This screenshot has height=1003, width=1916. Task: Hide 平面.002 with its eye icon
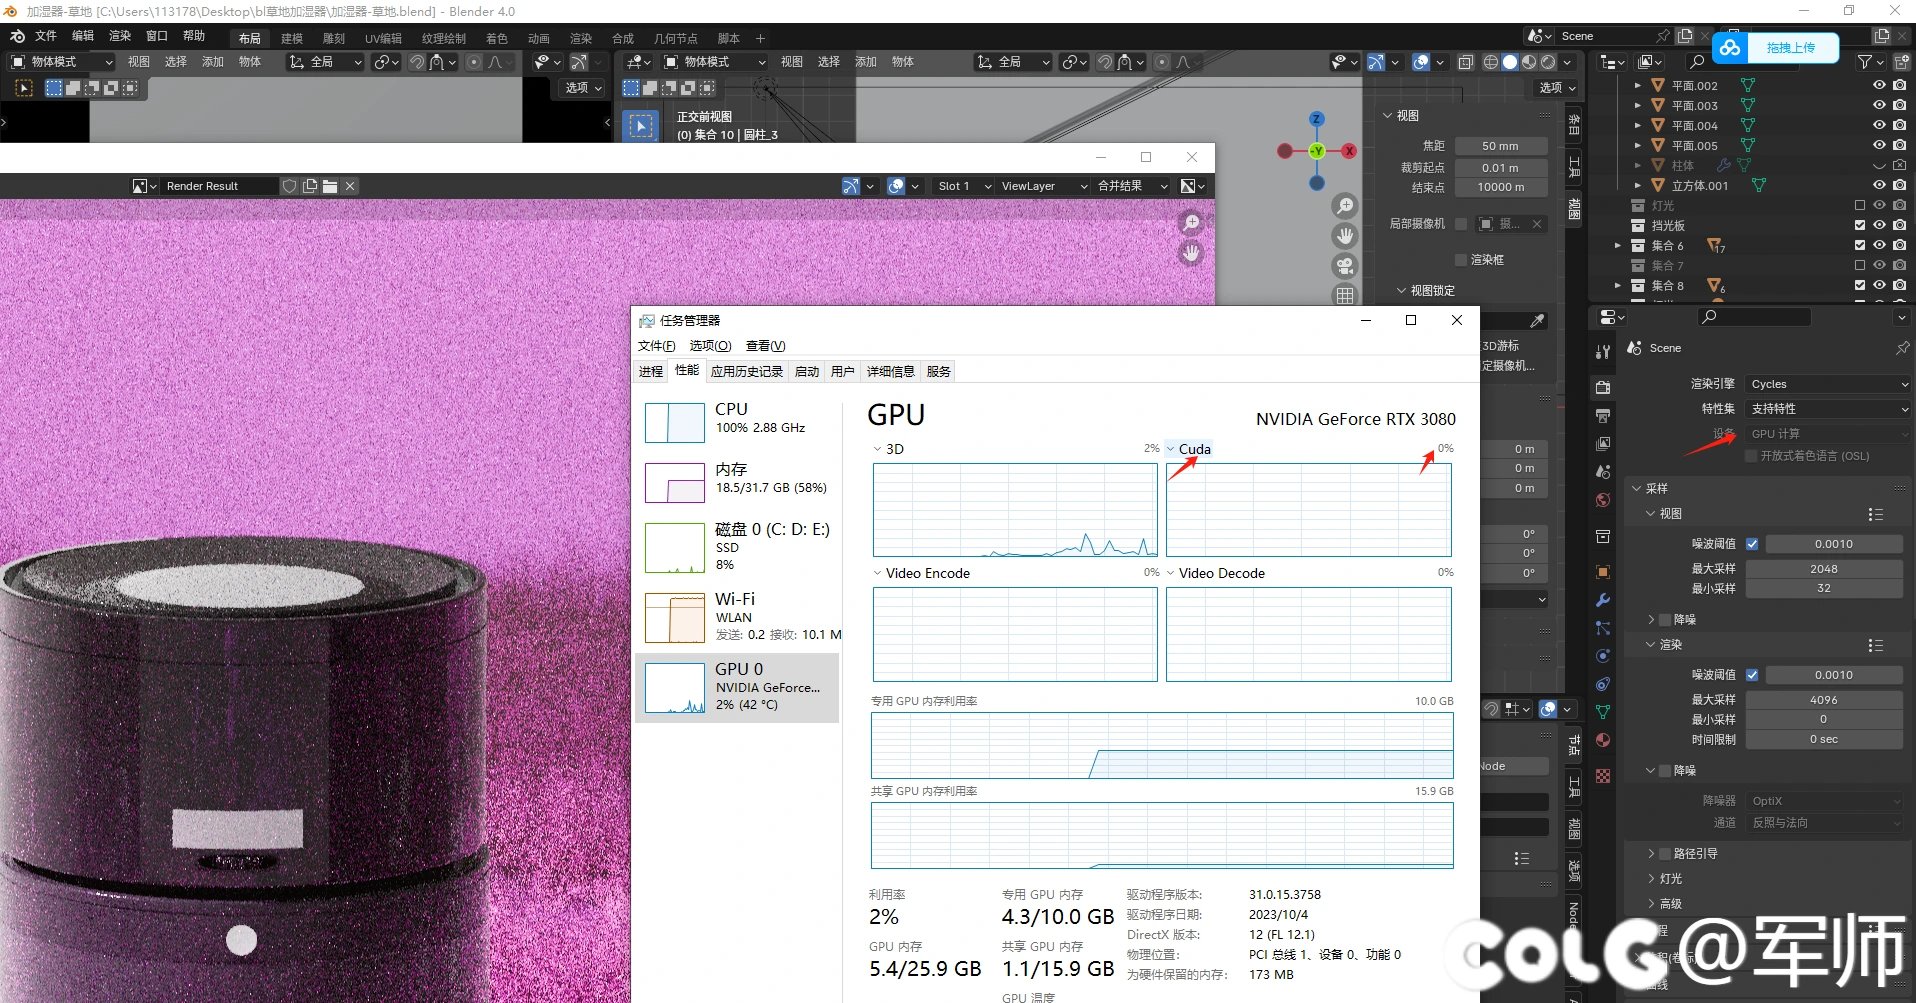pyautogui.click(x=1880, y=86)
